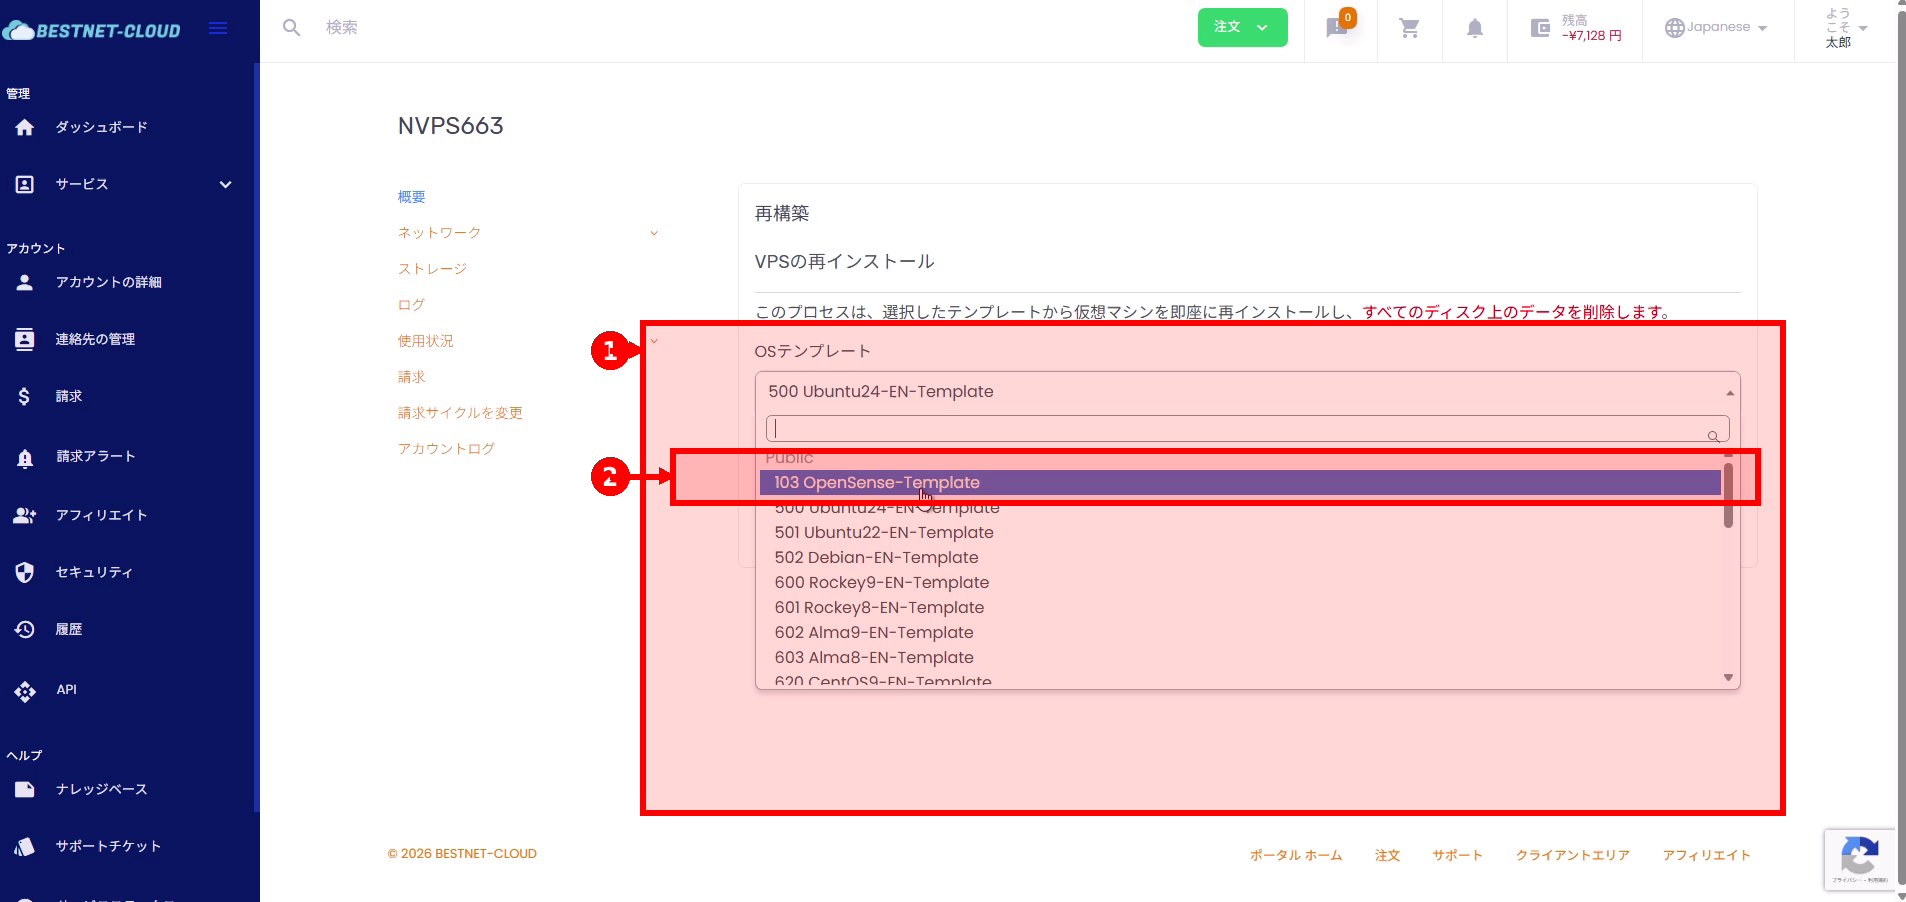1906x902 pixels.
Task: Choose 502 Debian-EN-Template from the list
Action: pyautogui.click(x=876, y=557)
